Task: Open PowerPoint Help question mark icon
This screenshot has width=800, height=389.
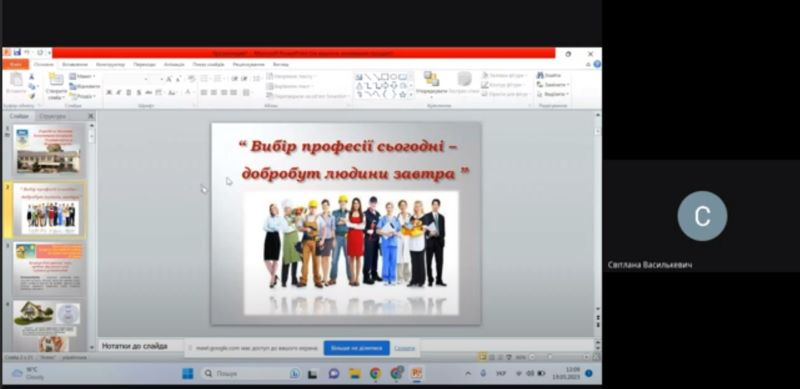Action: [596, 64]
